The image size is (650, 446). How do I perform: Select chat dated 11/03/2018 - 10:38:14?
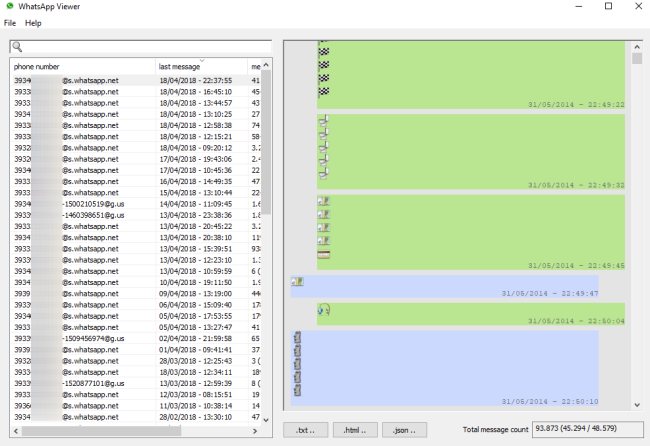136,406
